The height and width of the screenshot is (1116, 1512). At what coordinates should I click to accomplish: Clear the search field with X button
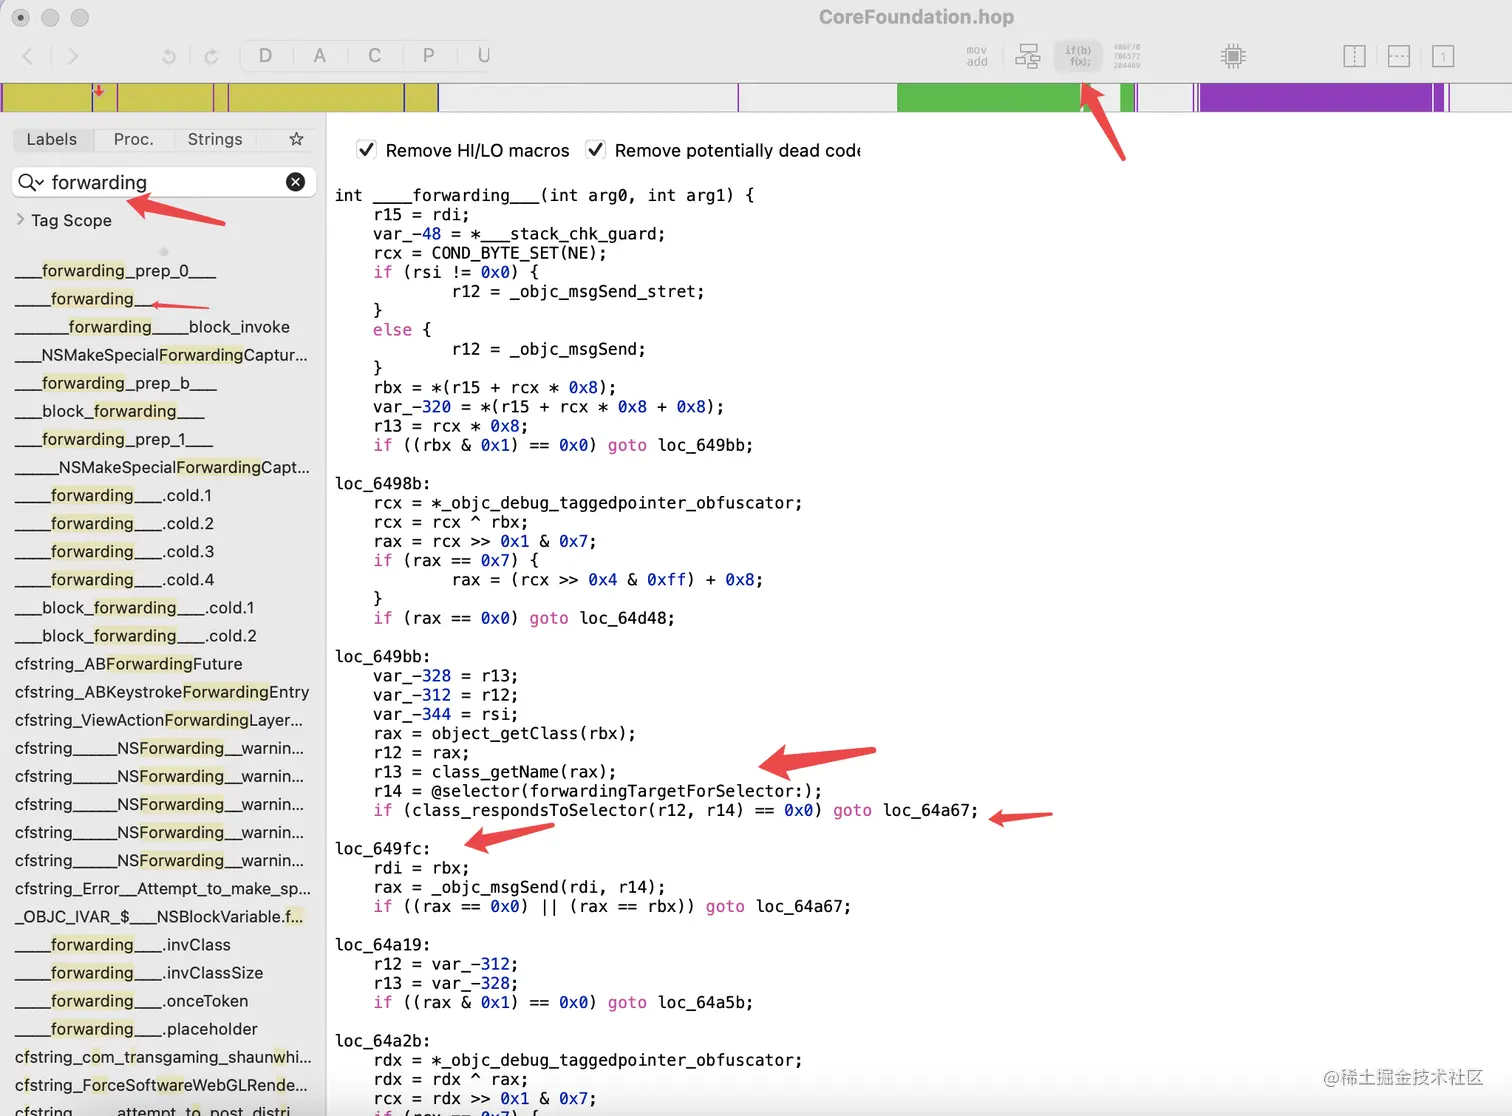296,182
